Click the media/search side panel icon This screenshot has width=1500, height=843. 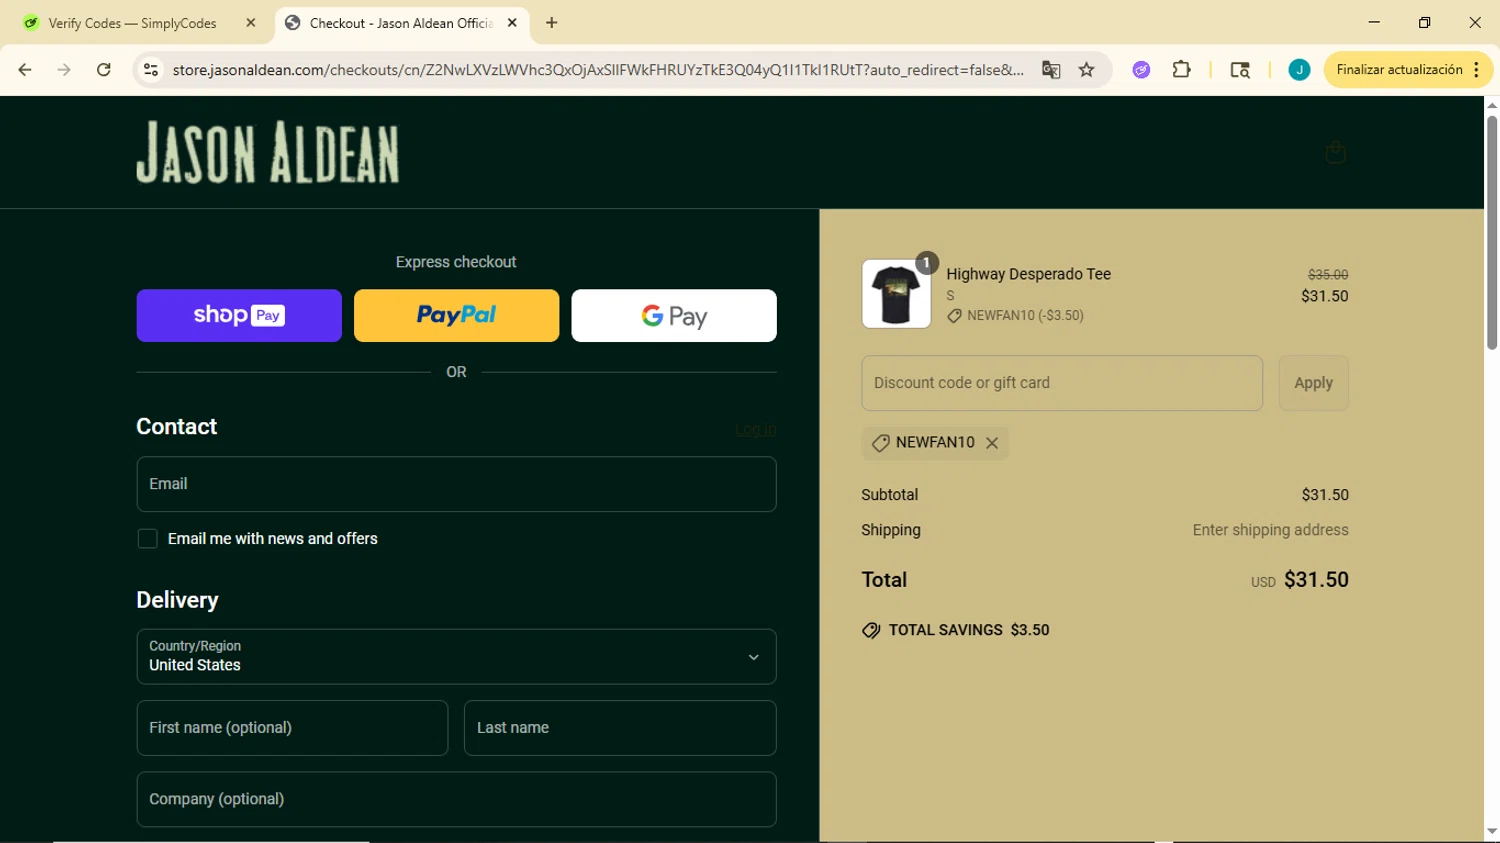[x=1240, y=70]
